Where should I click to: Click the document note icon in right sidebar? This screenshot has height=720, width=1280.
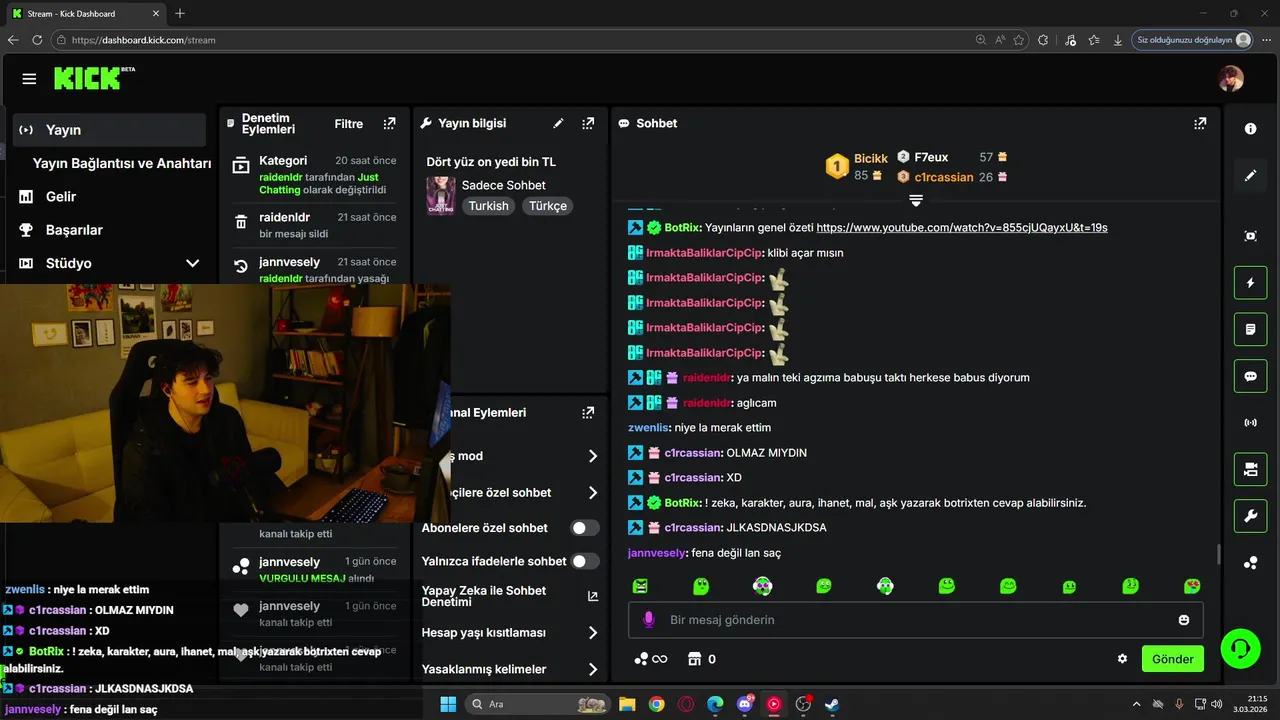click(1250, 329)
